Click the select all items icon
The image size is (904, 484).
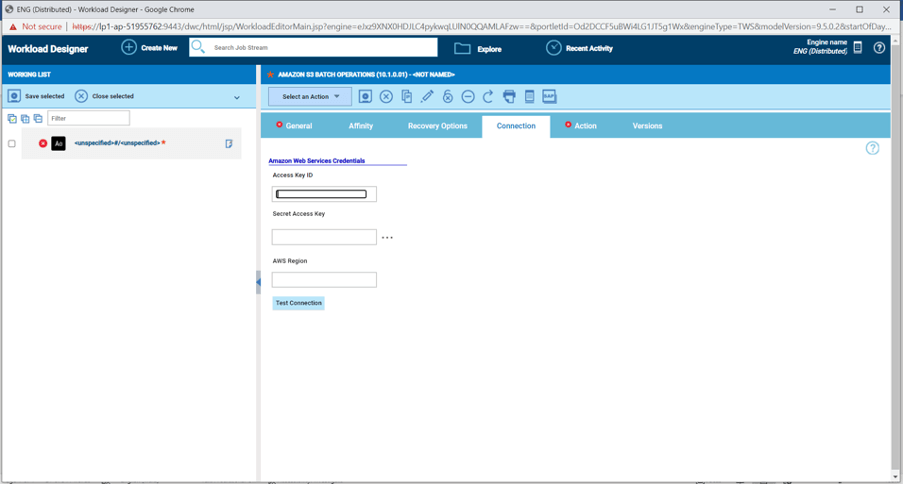tap(12, 119)
